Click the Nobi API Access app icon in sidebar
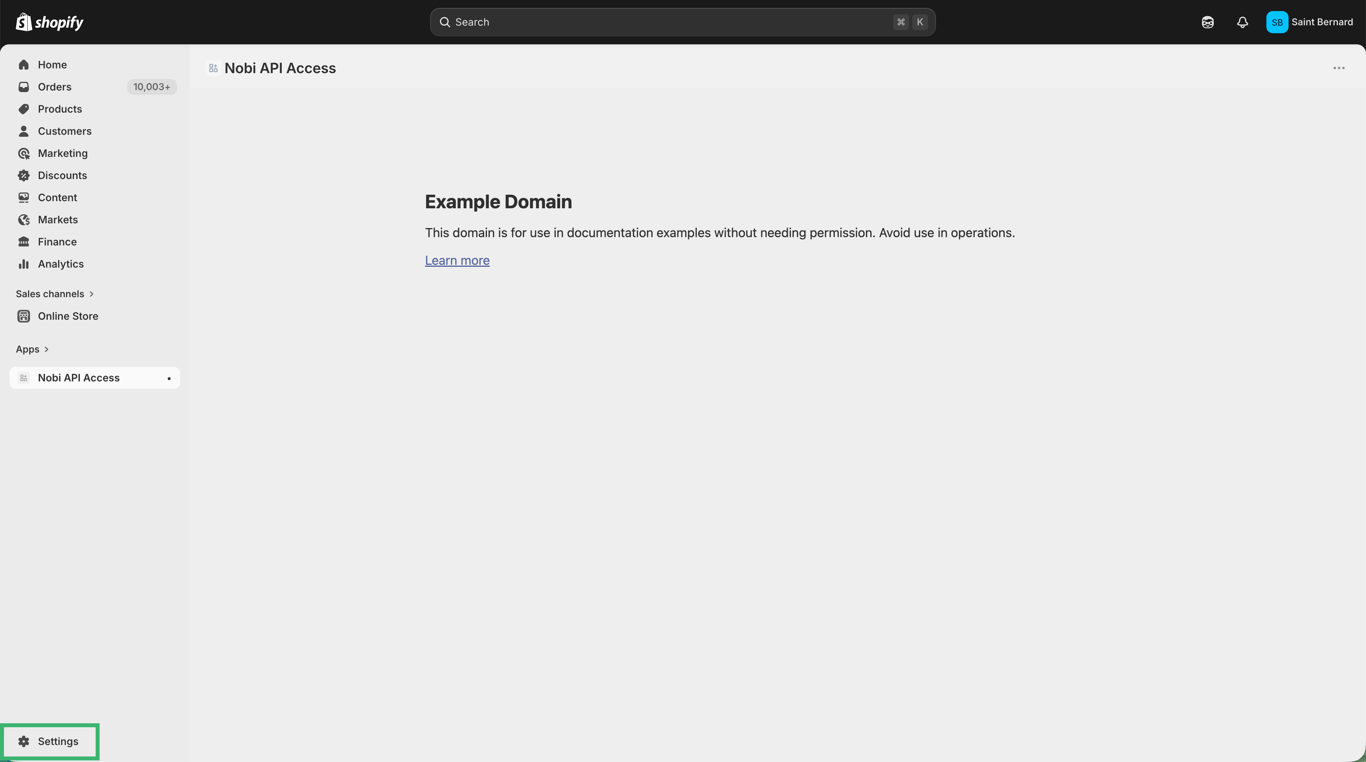The width and height of the screenshot is (1366, 762). [x=24, y=378]
